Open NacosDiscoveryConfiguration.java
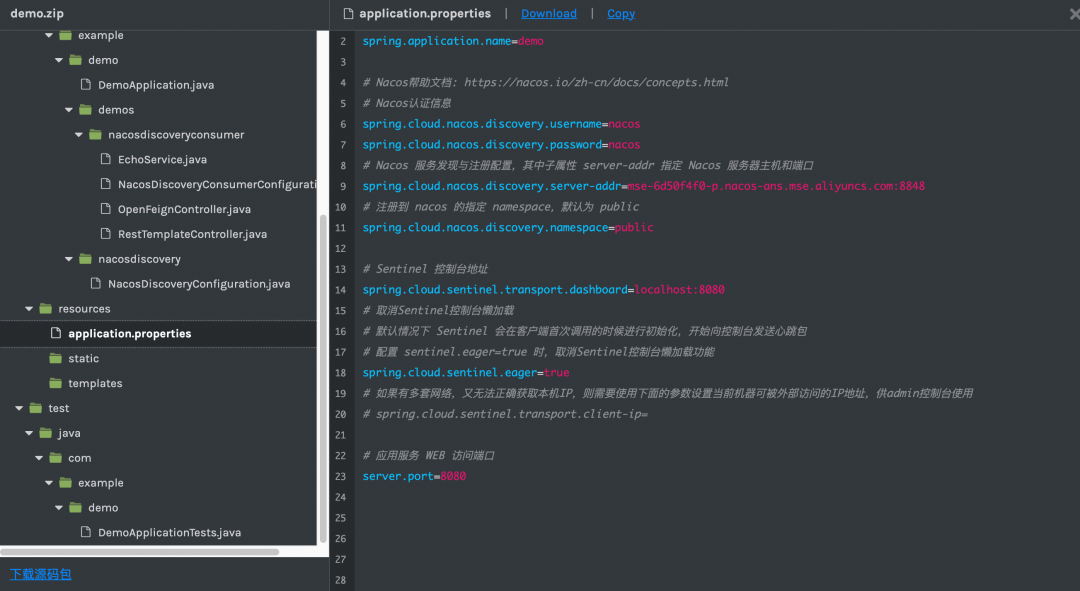Image resolution: width=1080 pixels, height=591 pixels. click(x=199, y=283)
